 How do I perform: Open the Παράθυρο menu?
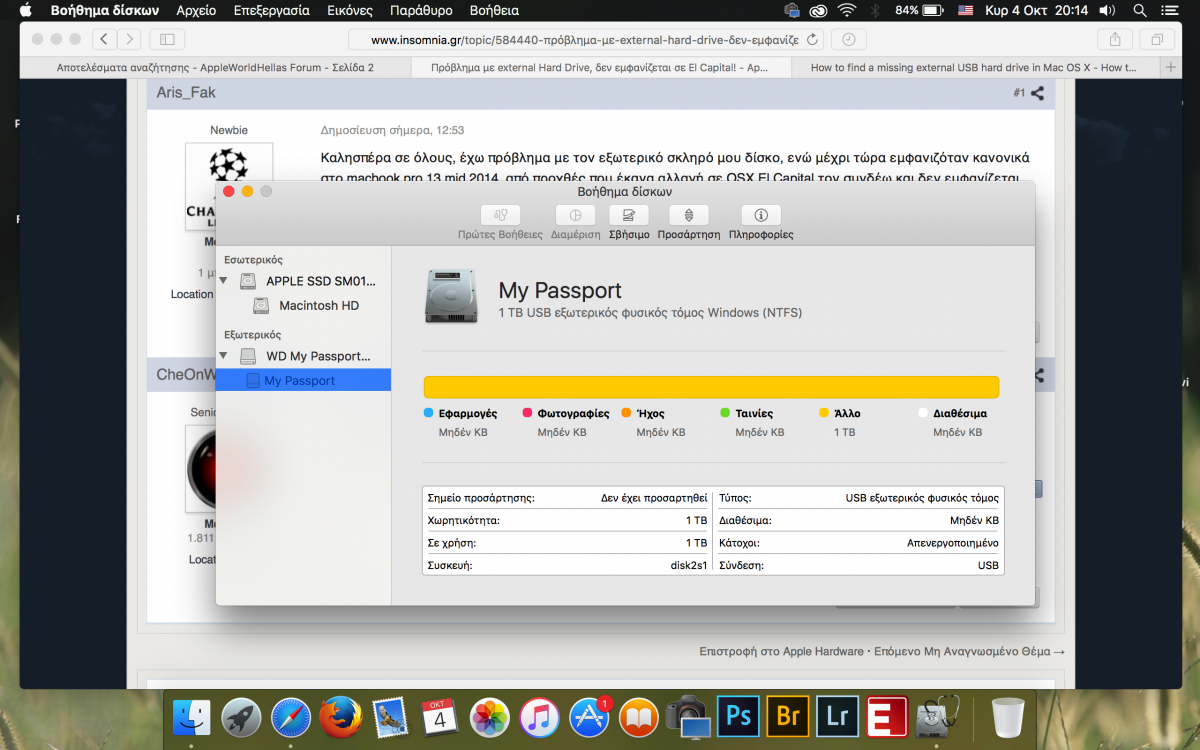(x=421, y=10)
